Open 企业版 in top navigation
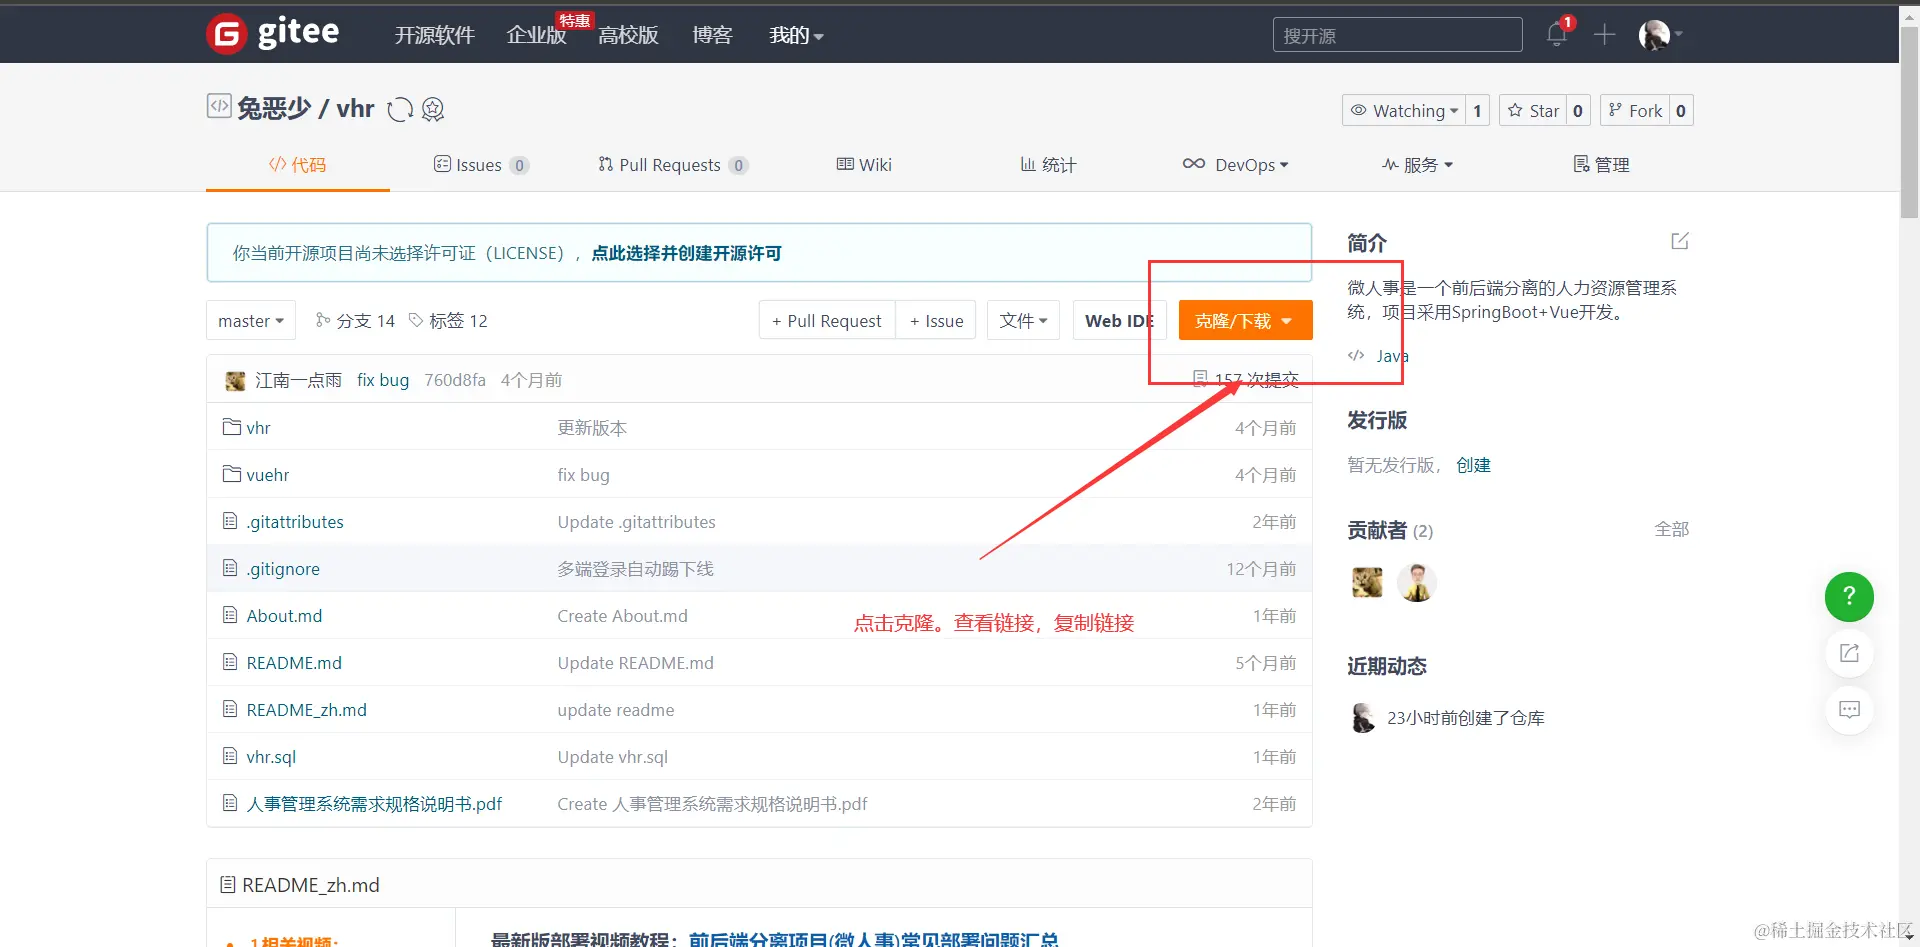 click(x=536, y=35)
